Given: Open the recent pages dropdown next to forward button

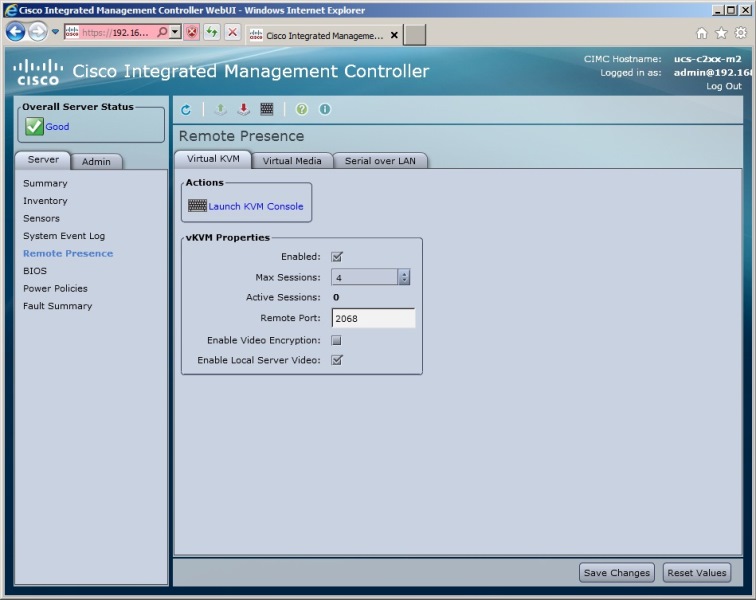Looking at the screenshot, I should pos(55,32).
